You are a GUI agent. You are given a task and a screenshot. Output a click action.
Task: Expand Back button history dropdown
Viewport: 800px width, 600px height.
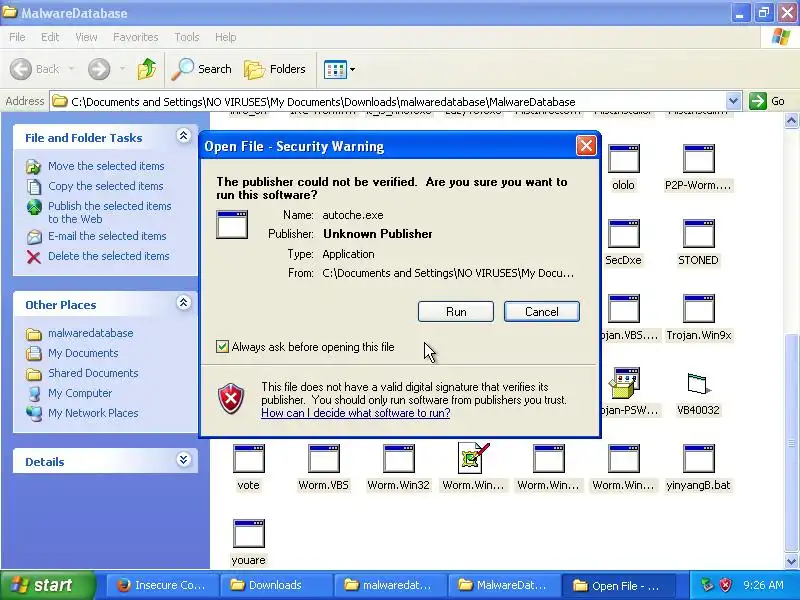click(x=71, y=69)
